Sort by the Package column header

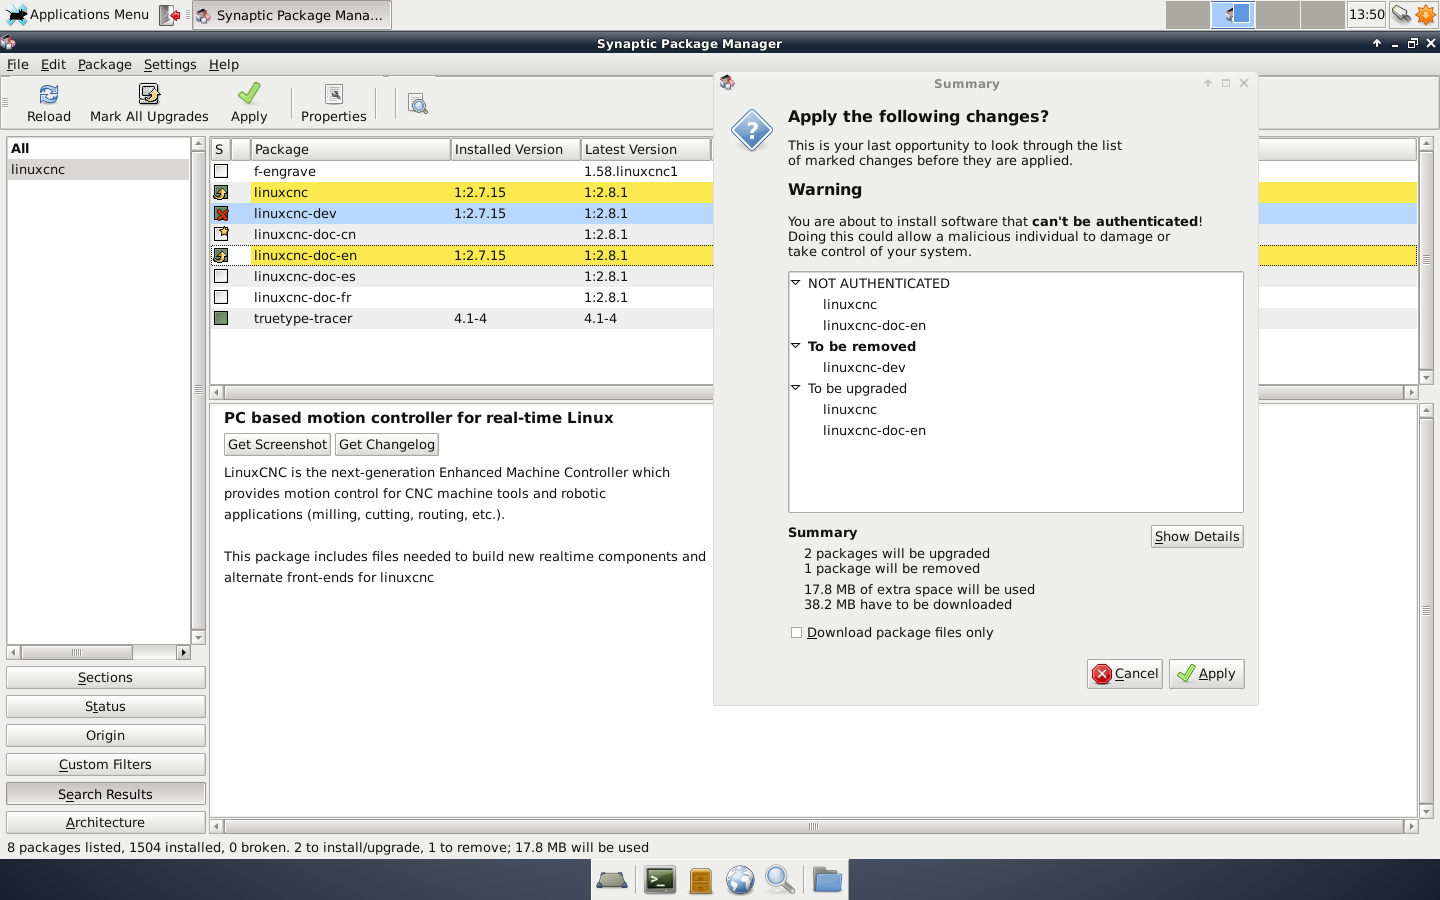click(350, 149)
